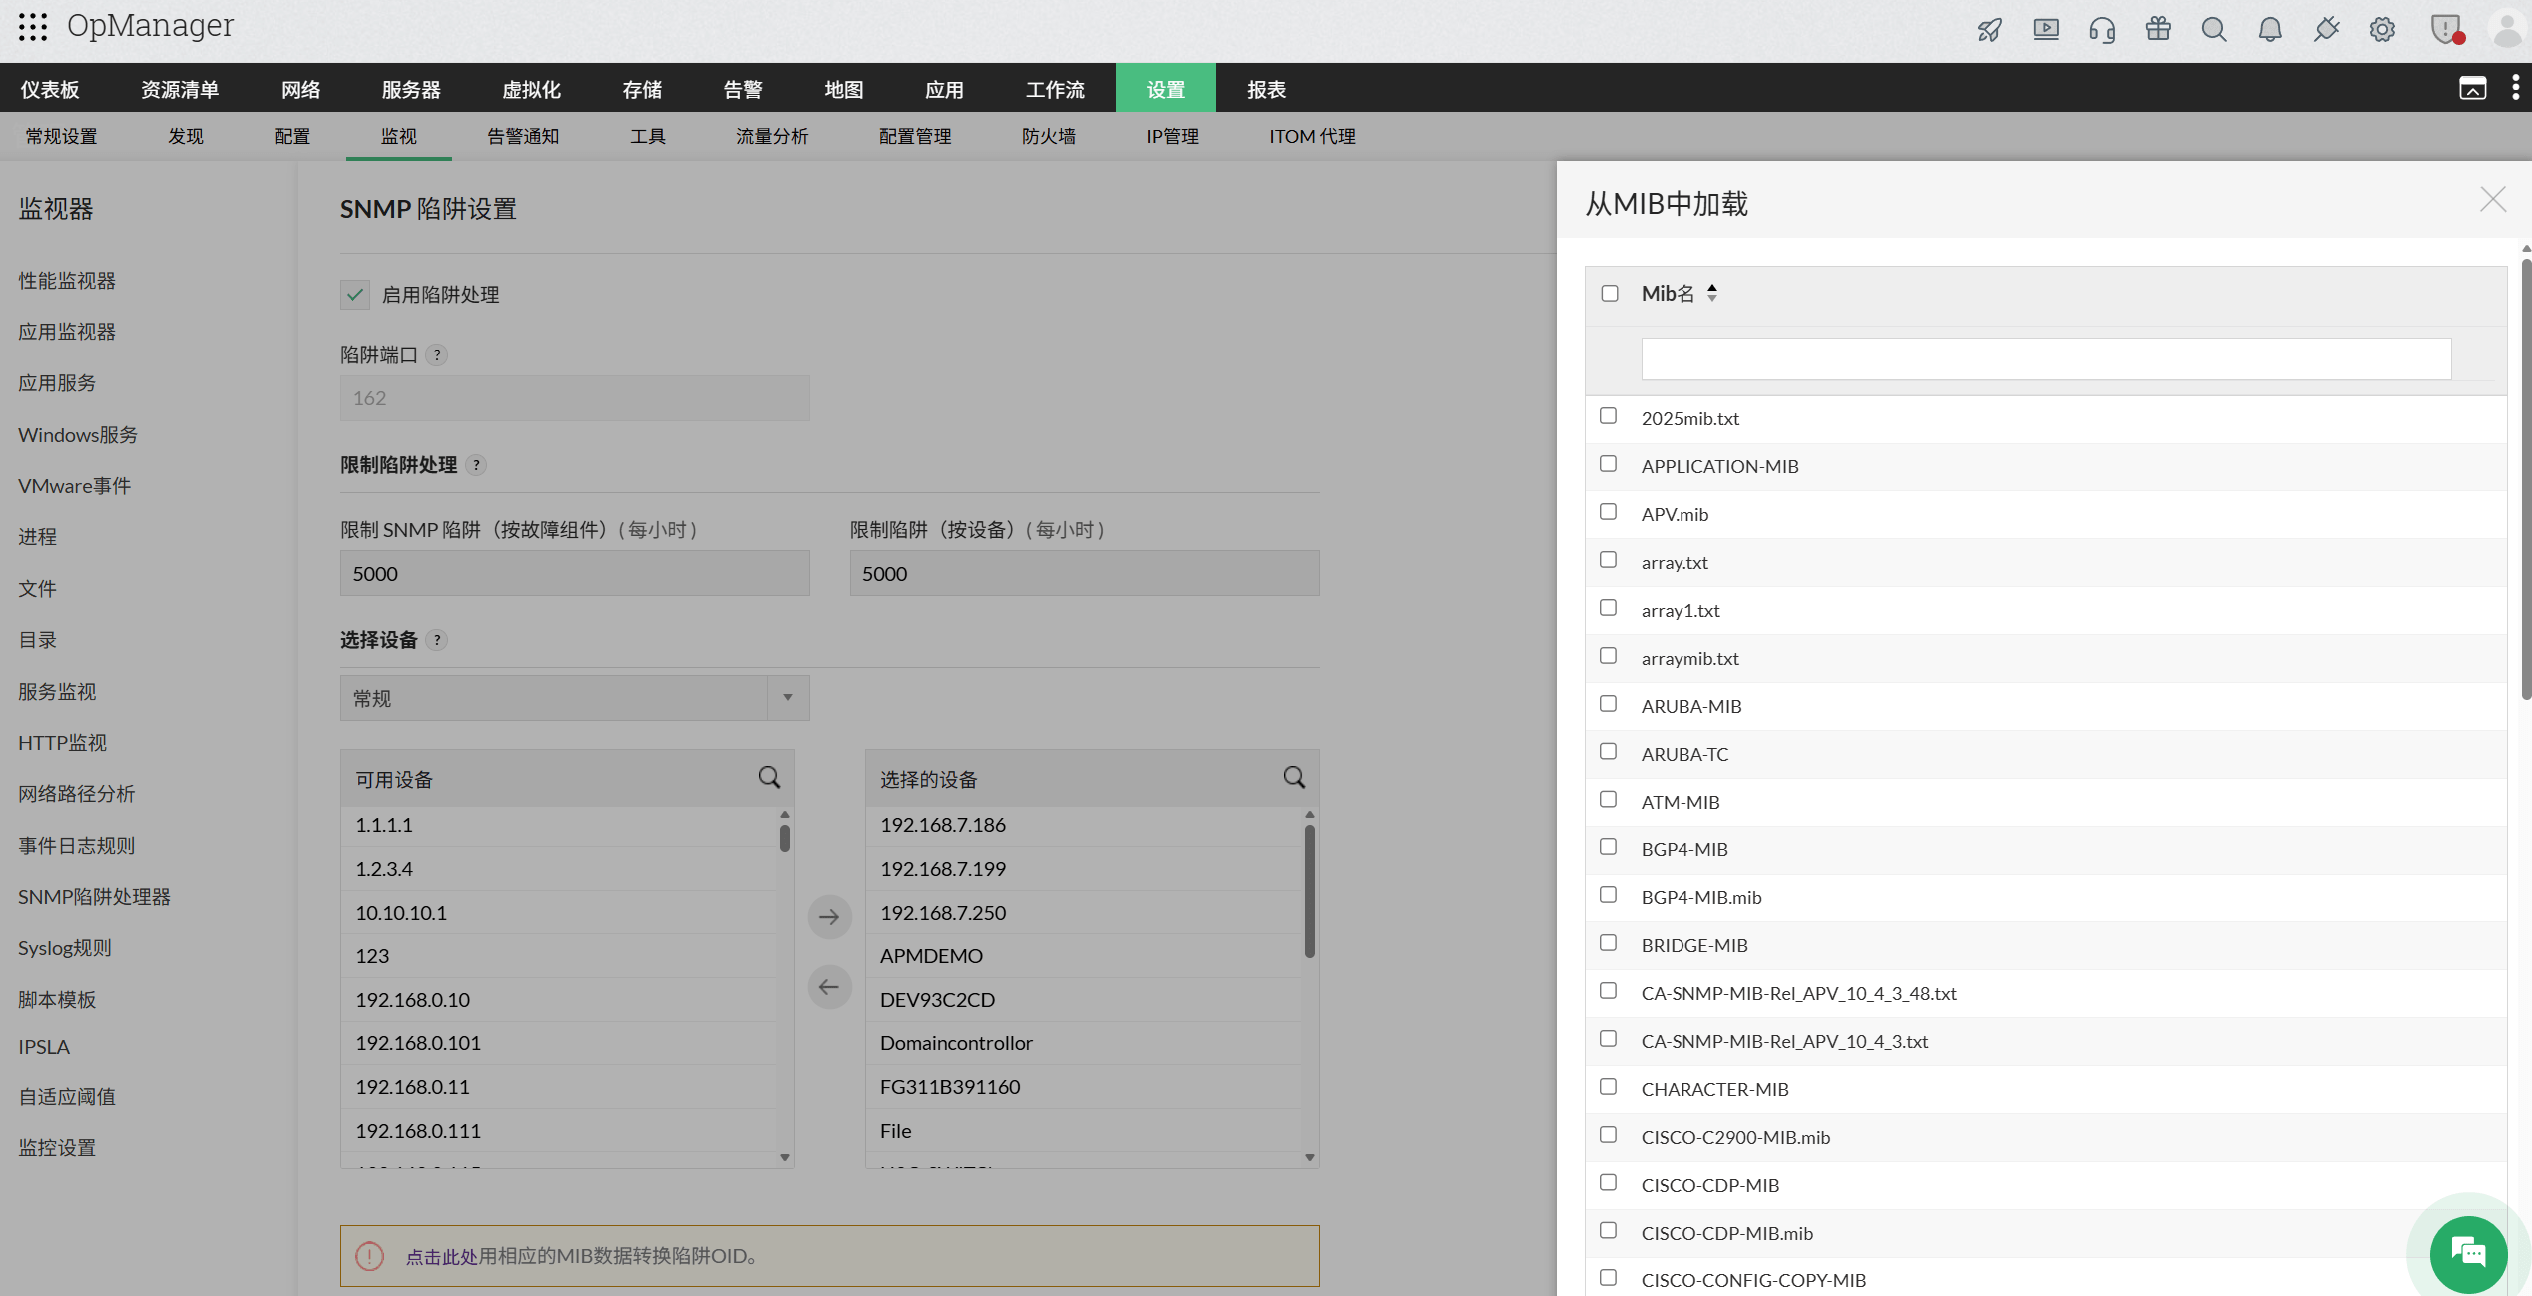Check the CISCO-CDP-MIB checkbox
2532x1296 pixels.
point(1608,1183)
